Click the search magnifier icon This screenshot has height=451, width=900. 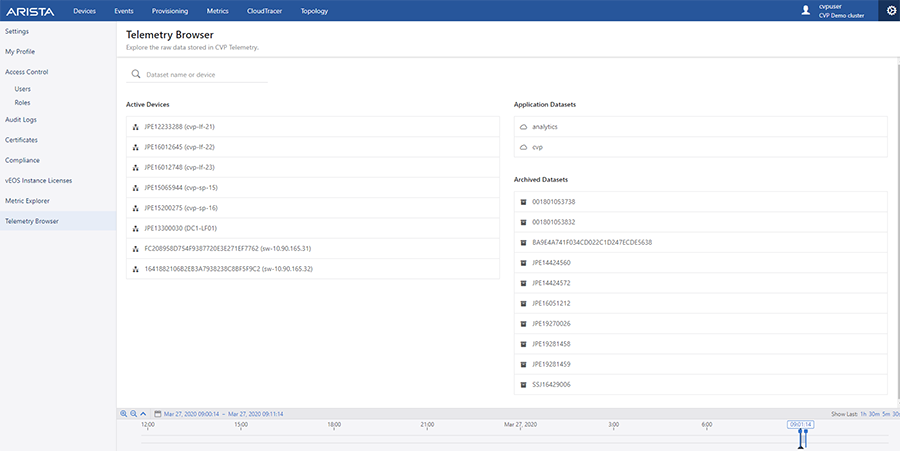[x=136, y=74]
